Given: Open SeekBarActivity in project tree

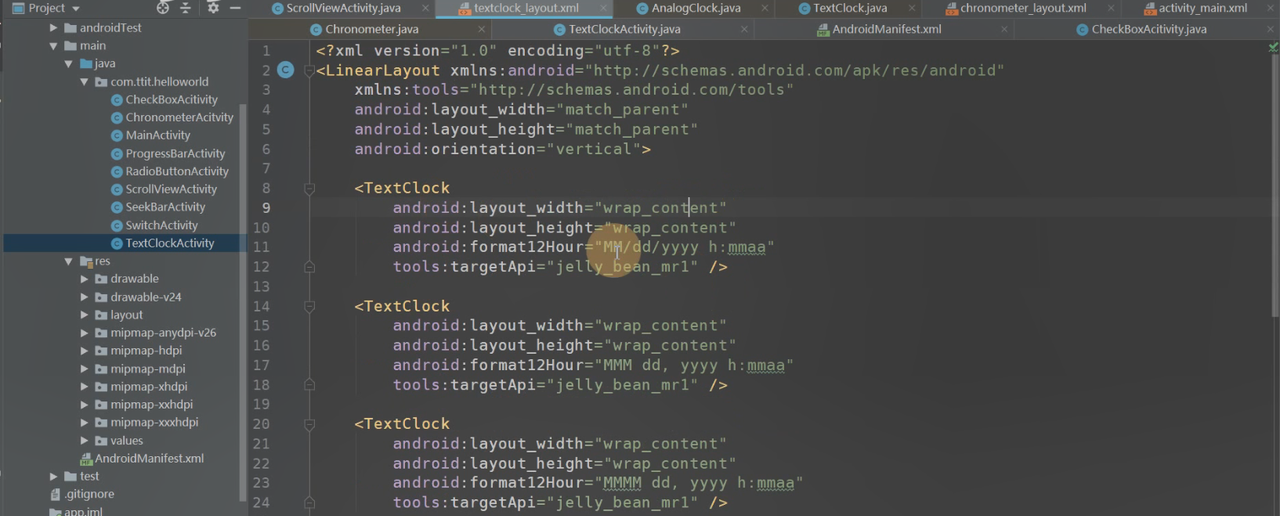Looking at the screenshot, I should coord(158,207).
